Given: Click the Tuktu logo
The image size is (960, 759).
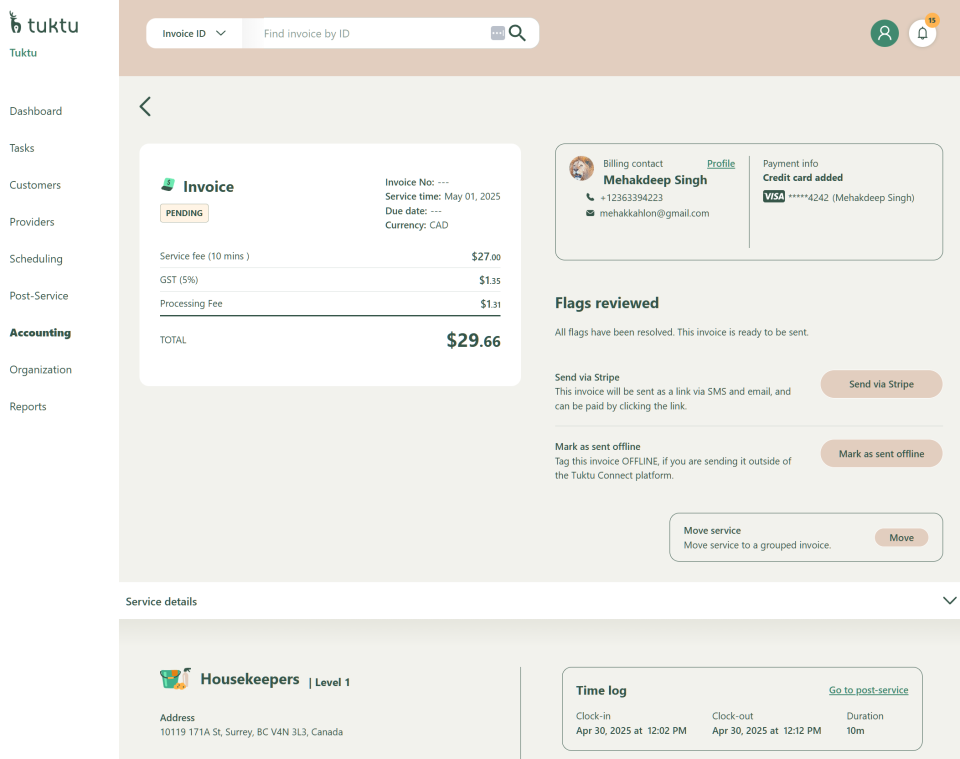Looking at the screenshot, I should pos(44,25).
